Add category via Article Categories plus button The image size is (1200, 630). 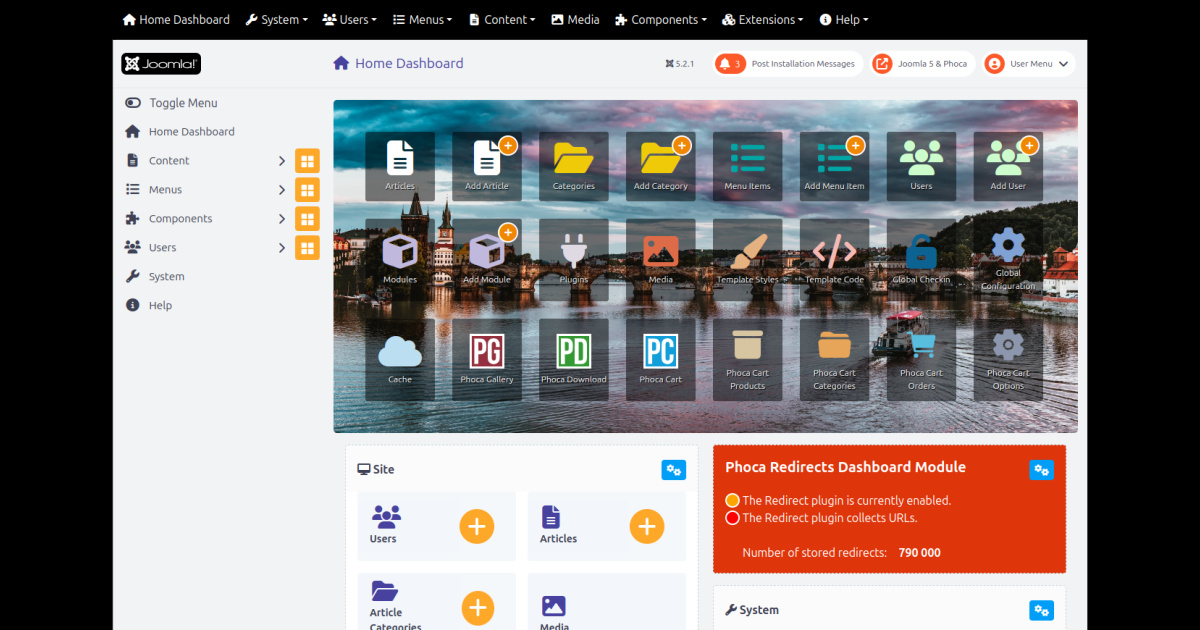[x=478, y=607]
